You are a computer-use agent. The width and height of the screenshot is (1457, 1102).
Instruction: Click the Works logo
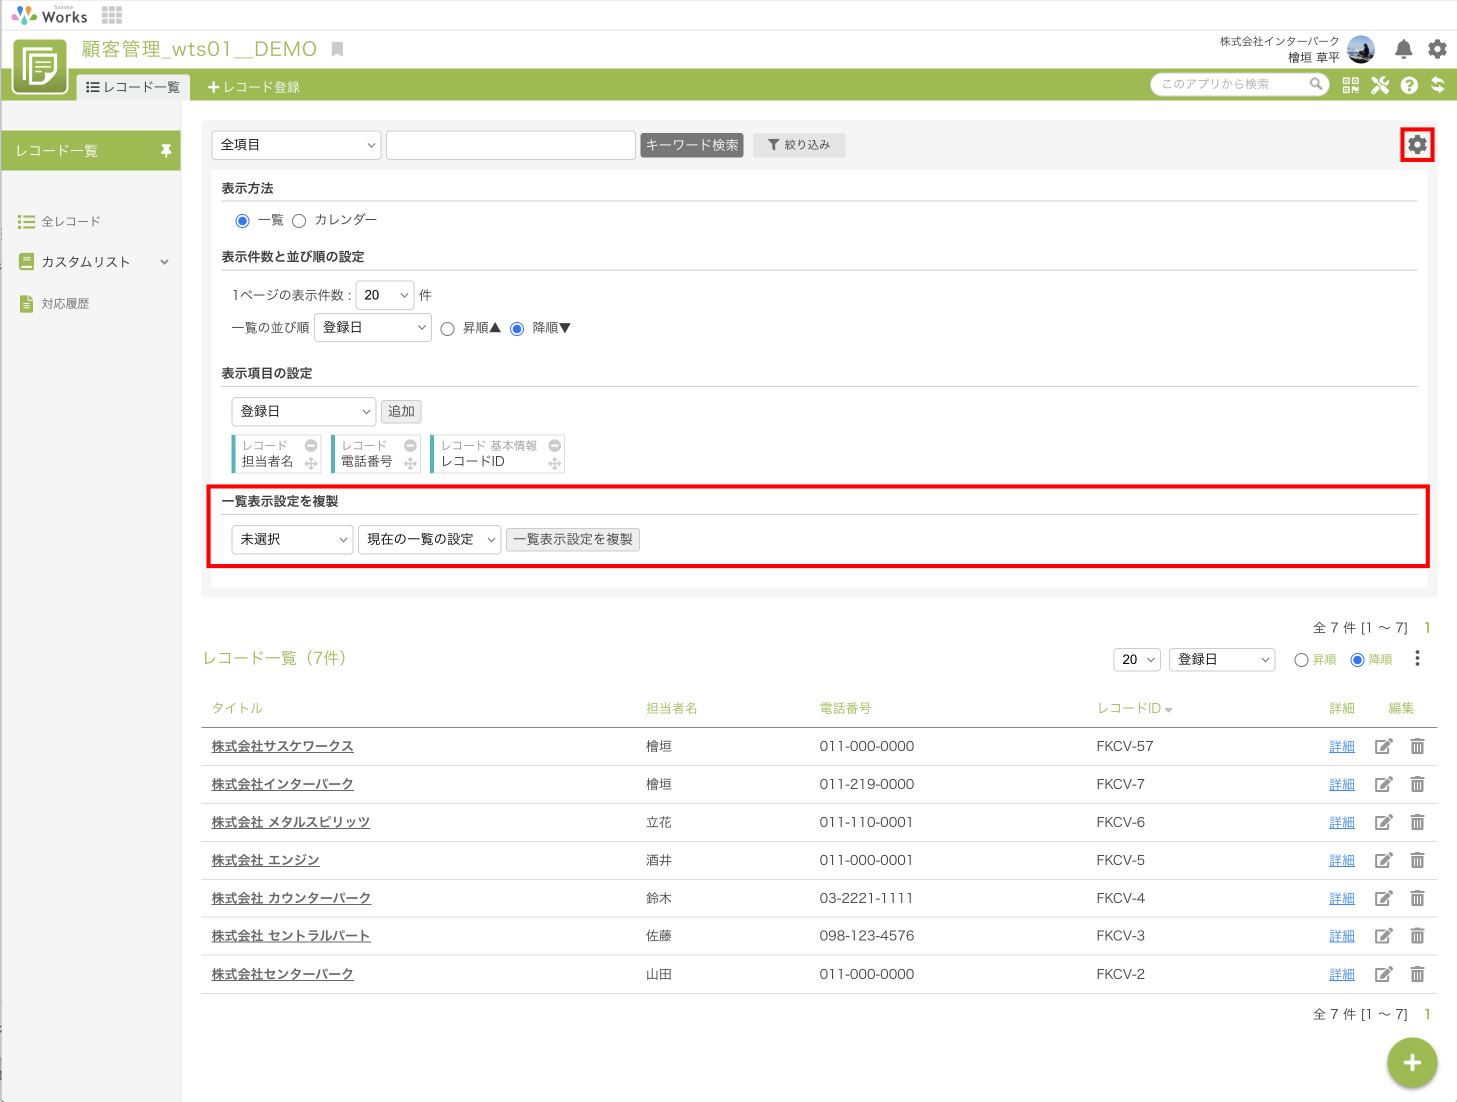(x=49, y=15)
